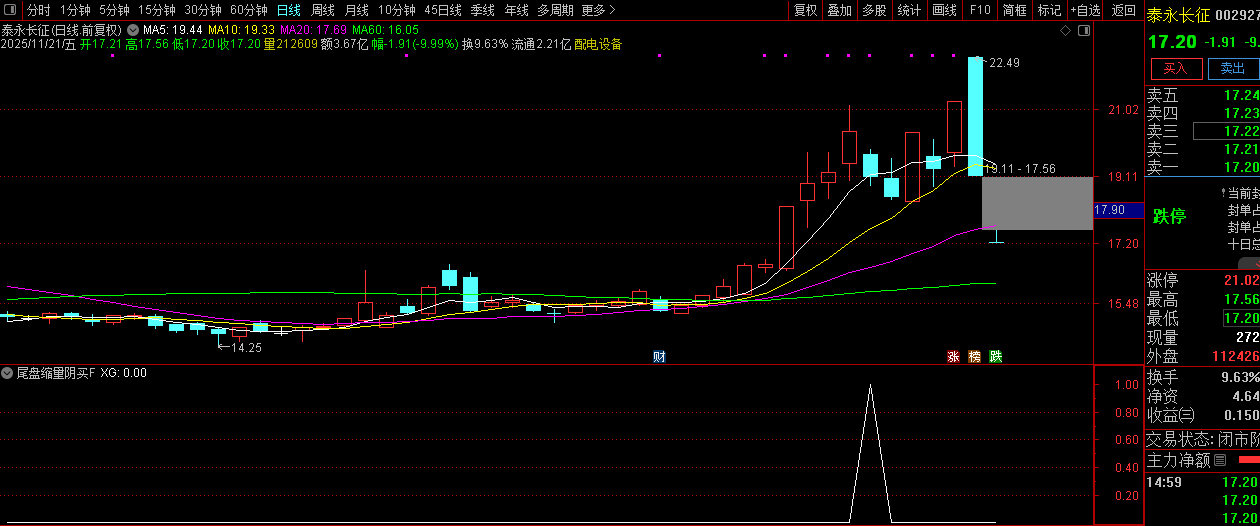
Task: Click the diamond icon above the chart
Action: [1065, 31]
